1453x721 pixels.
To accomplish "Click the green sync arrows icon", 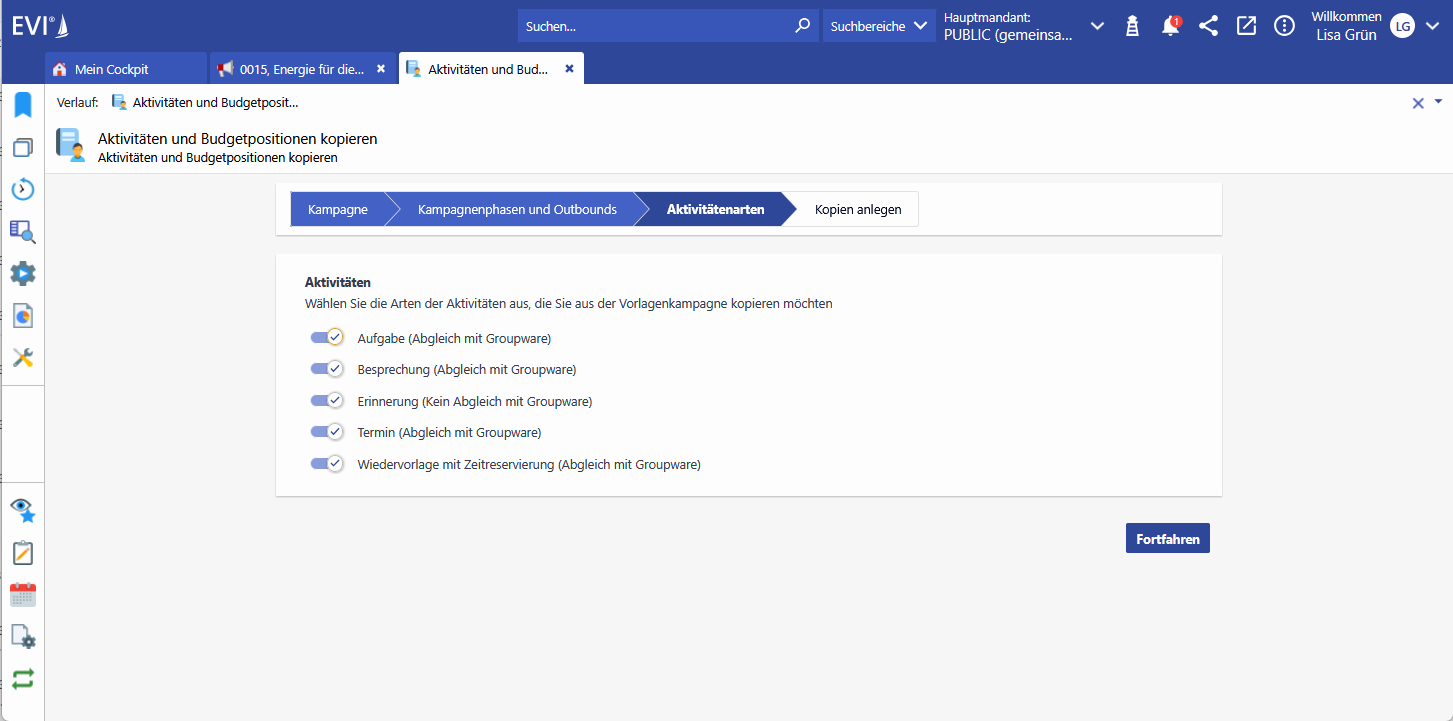I will [23, 679].
